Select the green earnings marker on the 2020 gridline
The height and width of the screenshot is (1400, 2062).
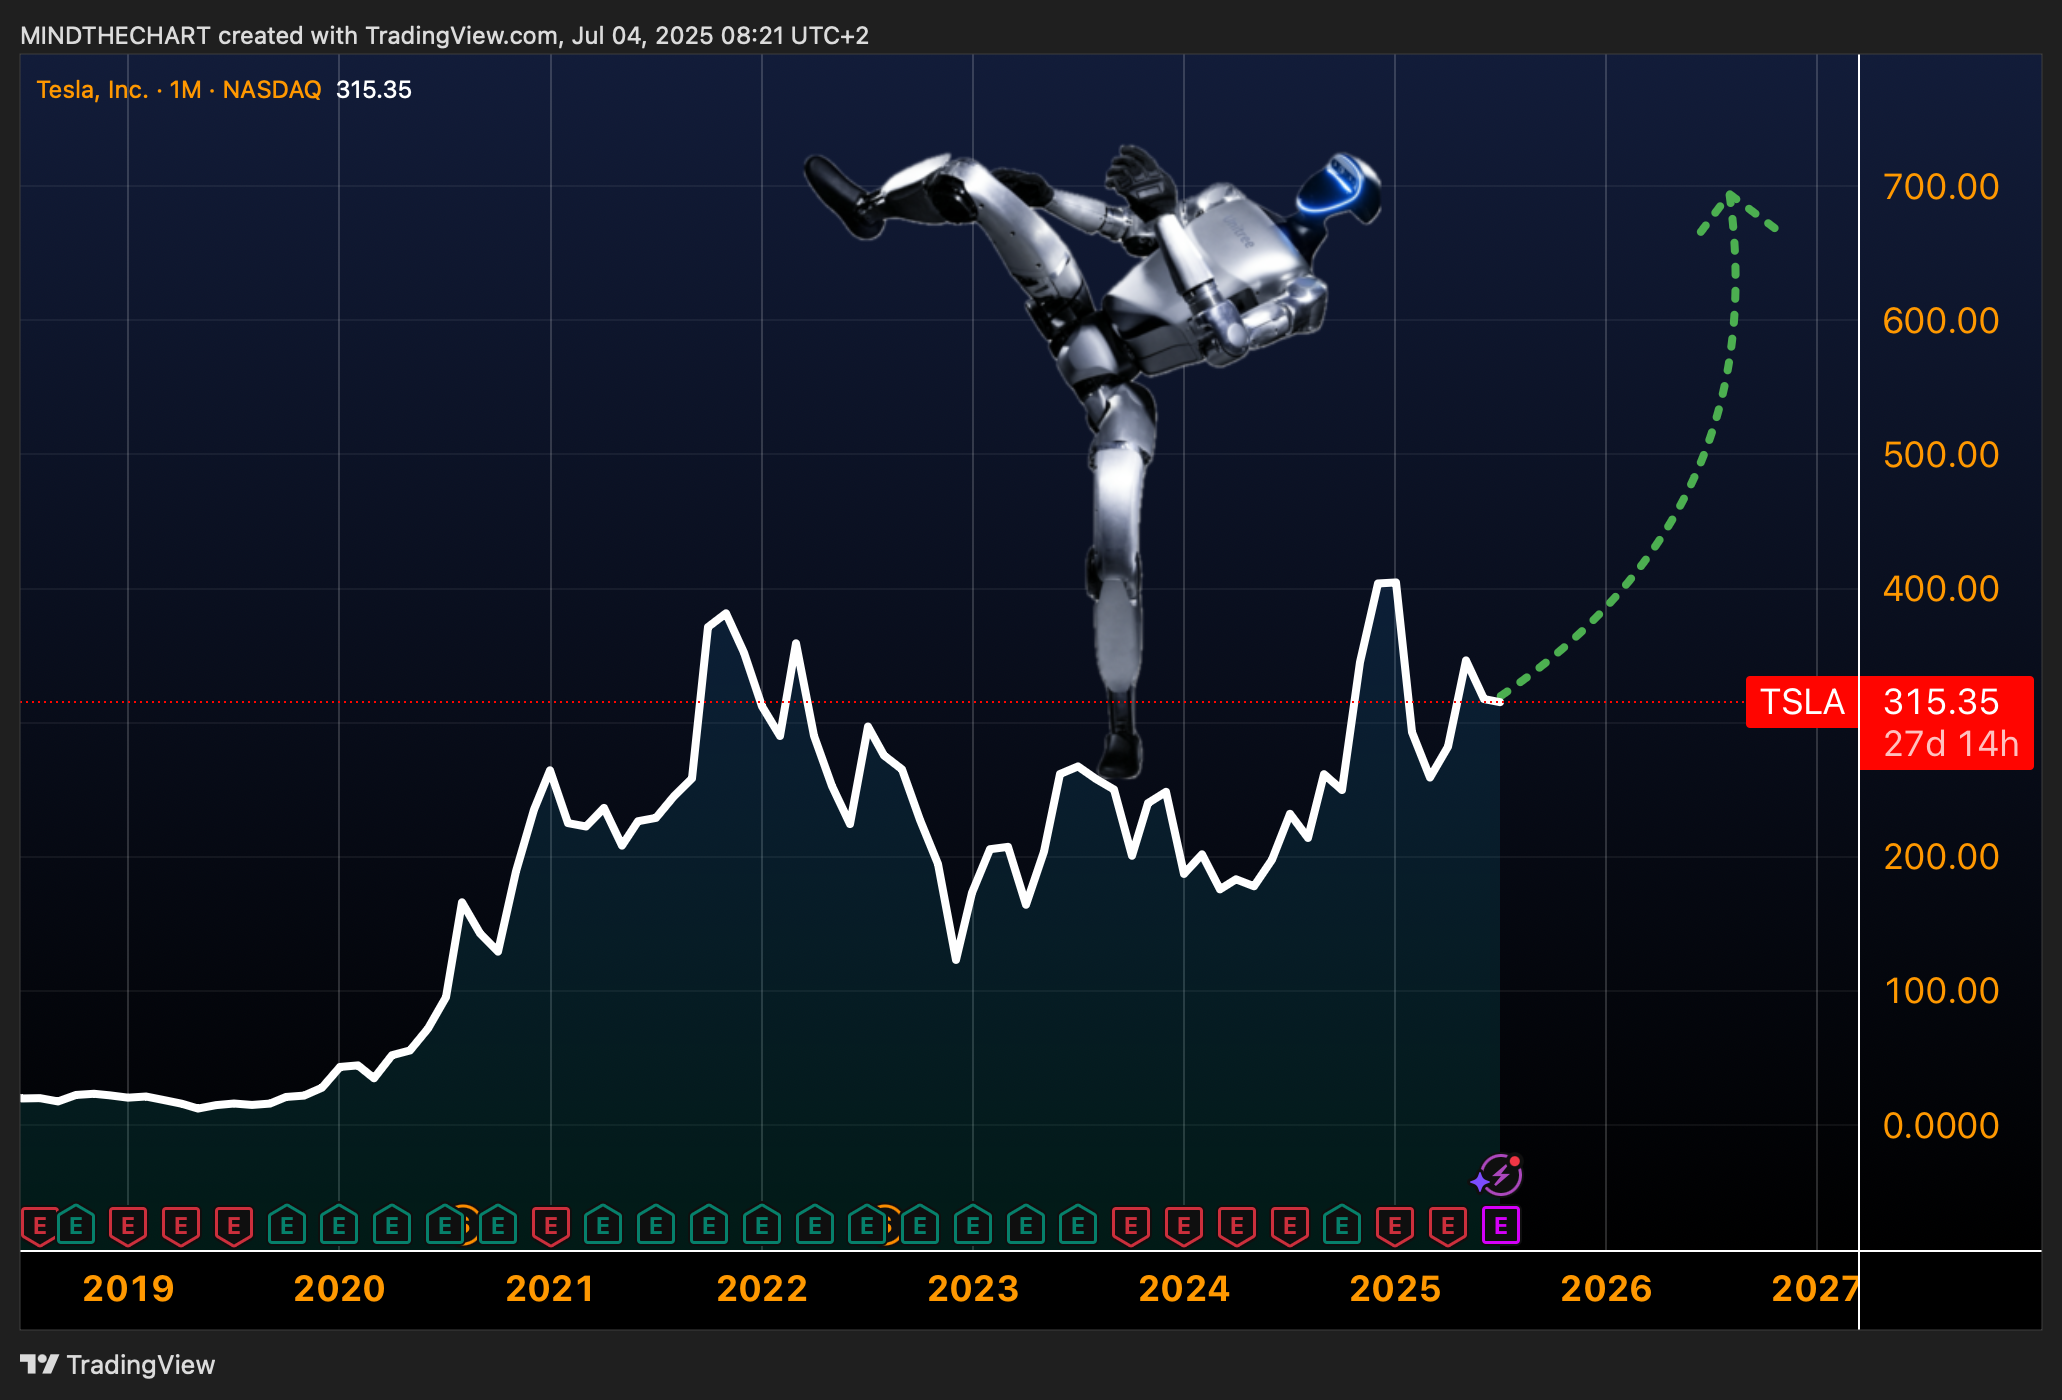339,1225
